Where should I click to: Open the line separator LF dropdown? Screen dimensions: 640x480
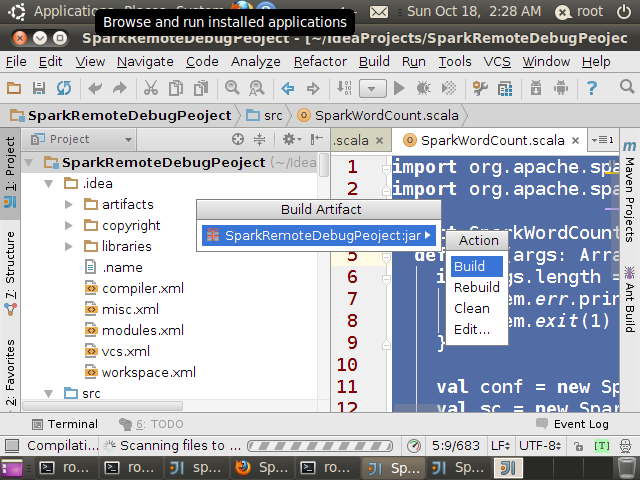point(500,446)
